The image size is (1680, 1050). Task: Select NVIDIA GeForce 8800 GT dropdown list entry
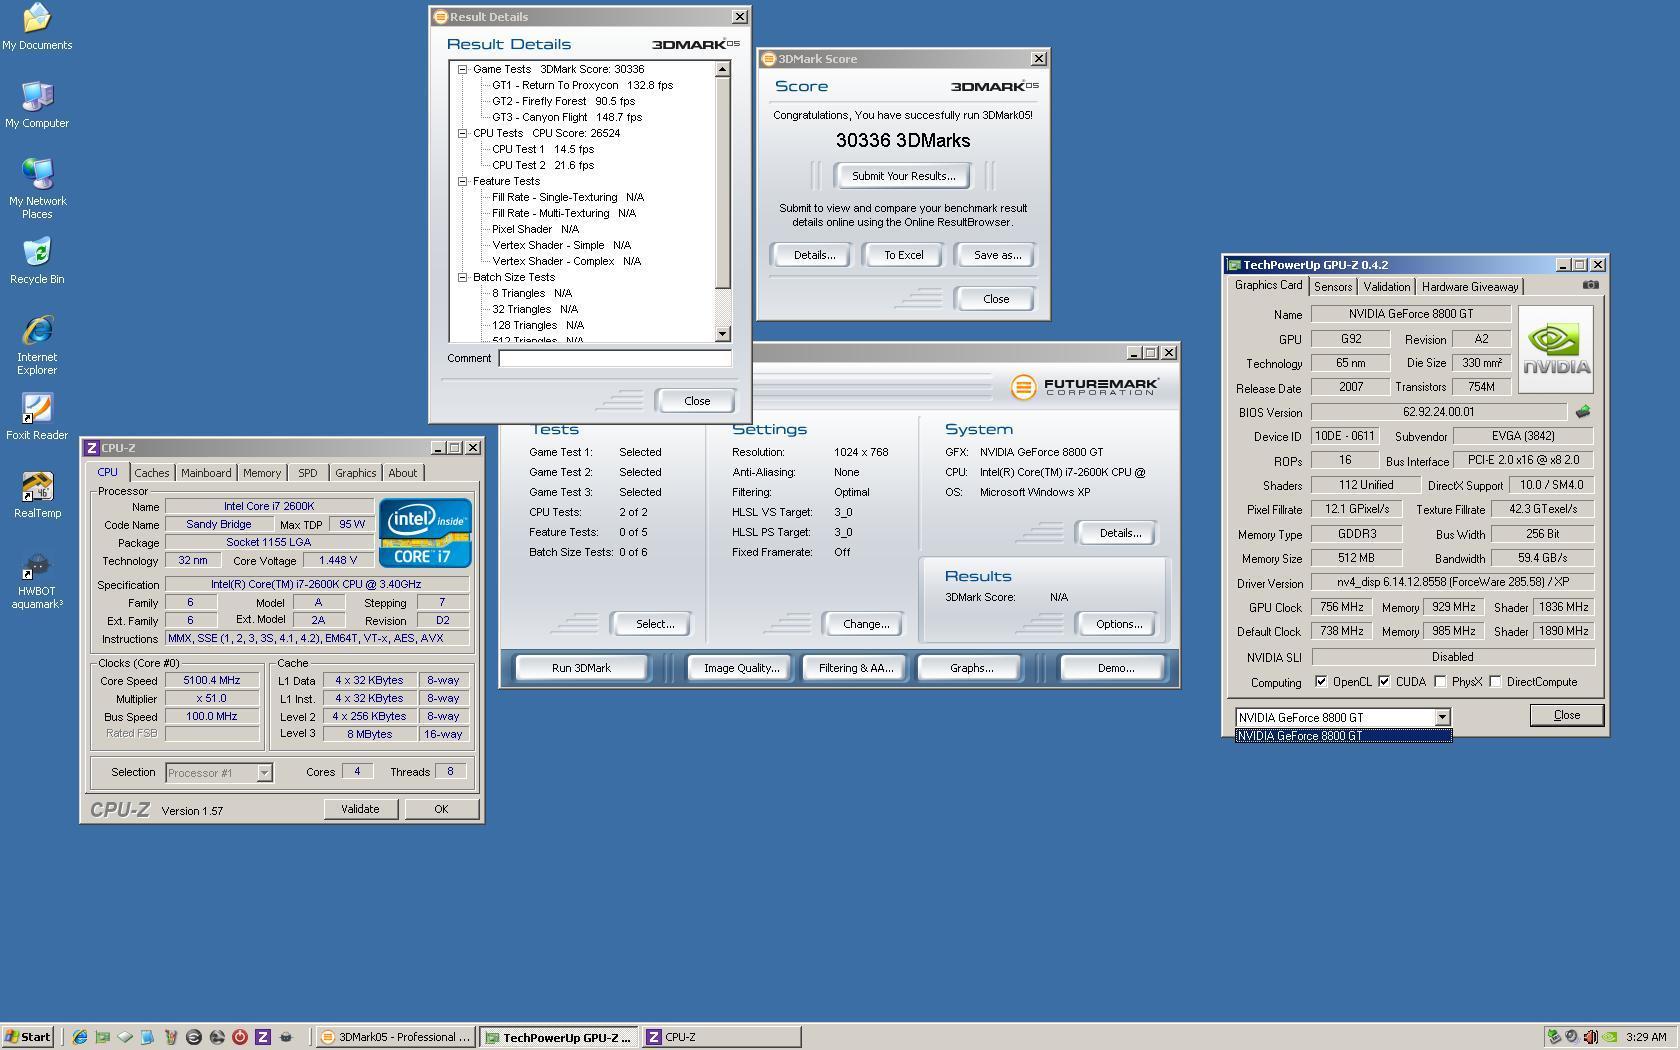(1343, 736)
